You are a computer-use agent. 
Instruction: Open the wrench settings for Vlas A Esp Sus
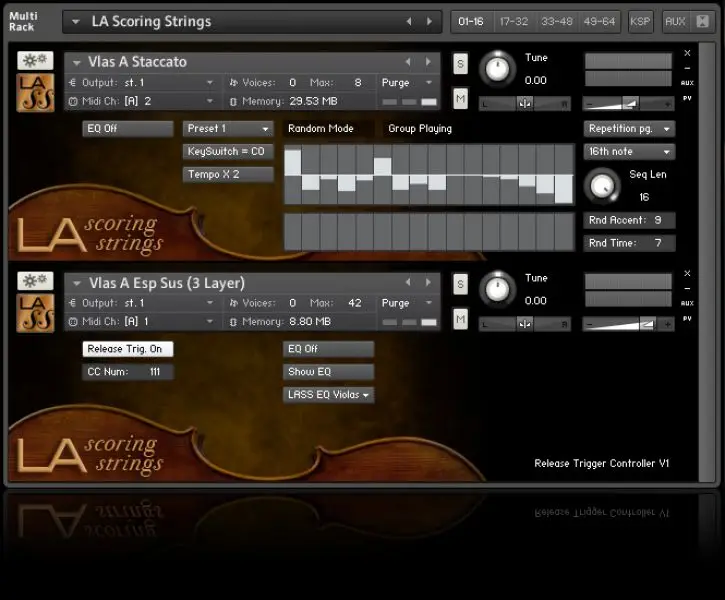[35, 281]
